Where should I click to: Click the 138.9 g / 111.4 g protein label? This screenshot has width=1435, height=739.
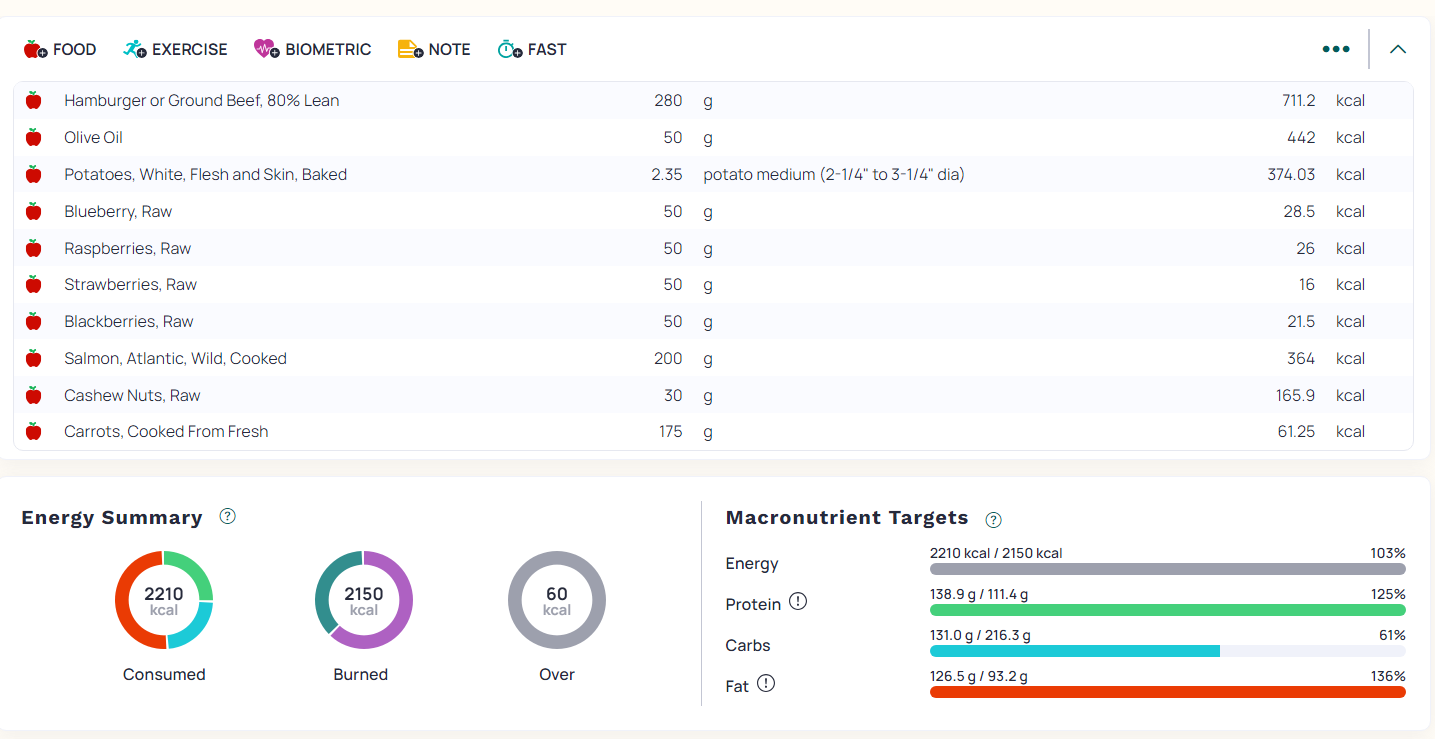(979, 594)
